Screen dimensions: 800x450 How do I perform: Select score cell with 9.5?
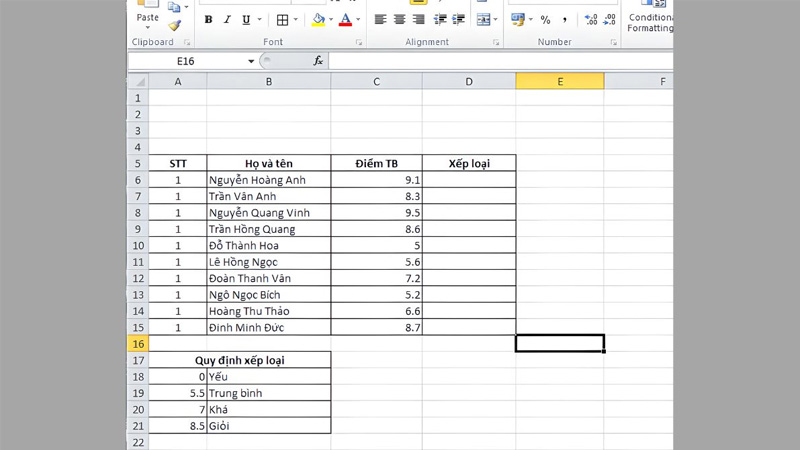pyautogui.click(x=377, y=212)
